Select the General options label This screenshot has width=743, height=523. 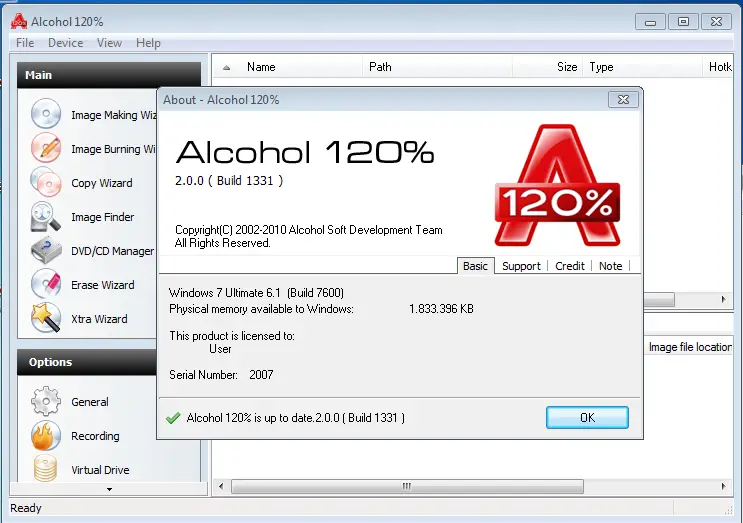90,402
